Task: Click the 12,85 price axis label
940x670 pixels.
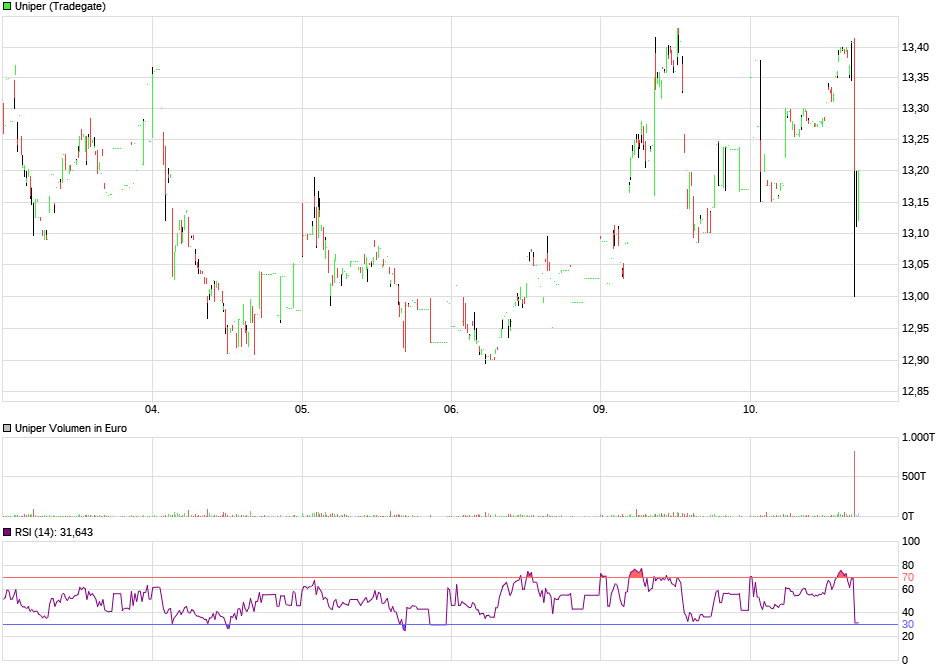Action: coord(915,391)
